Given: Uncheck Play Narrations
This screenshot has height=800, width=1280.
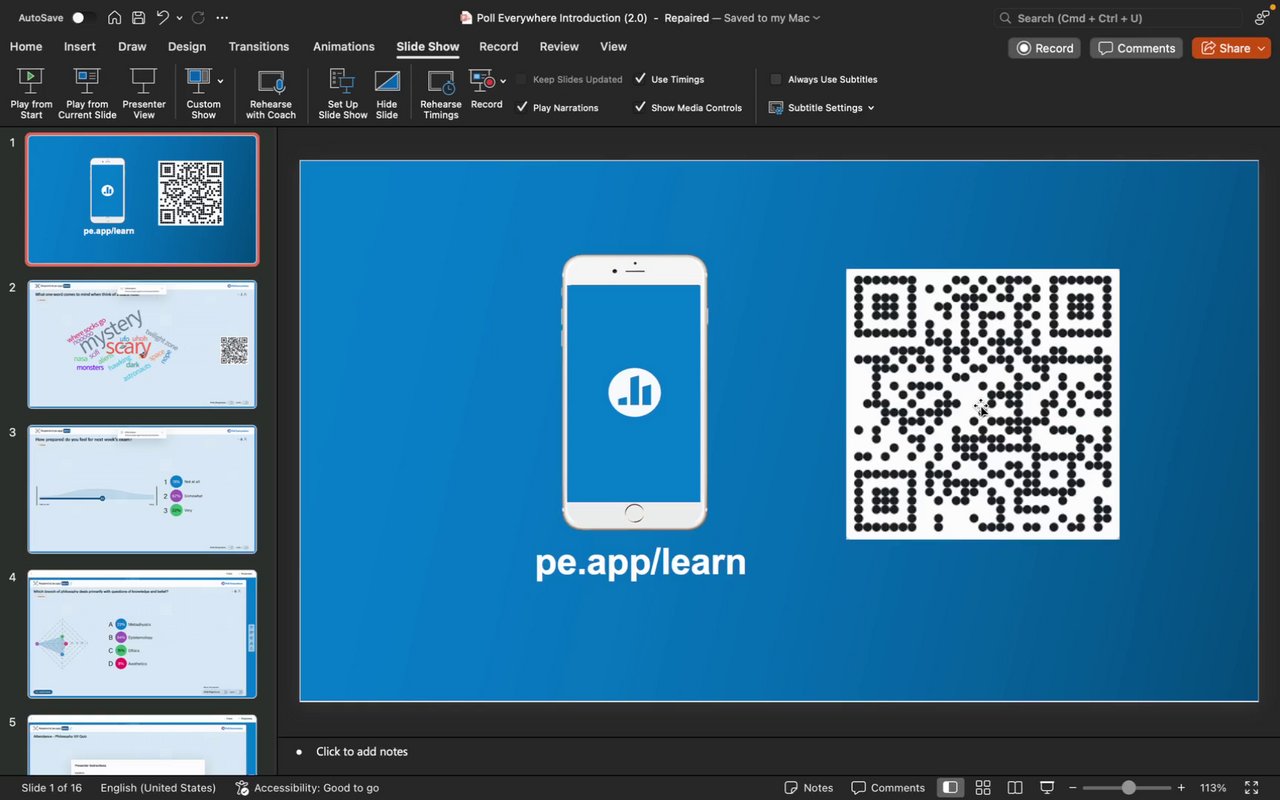Looking at the screenshot, I should pyautogui.click(x=522, y=107).
